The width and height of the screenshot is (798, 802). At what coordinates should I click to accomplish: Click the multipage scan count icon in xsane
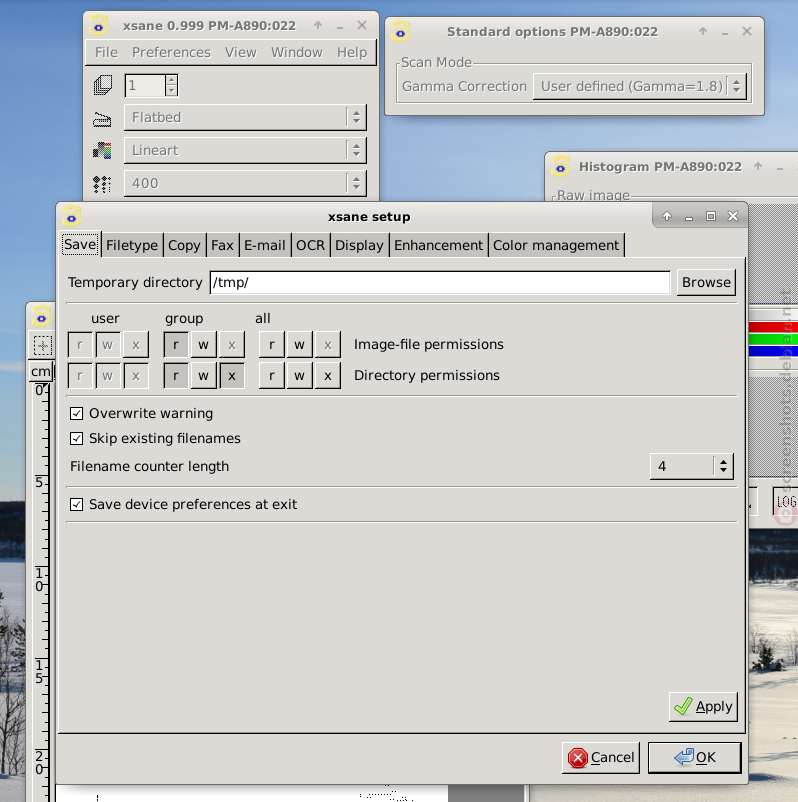(103, 85)
